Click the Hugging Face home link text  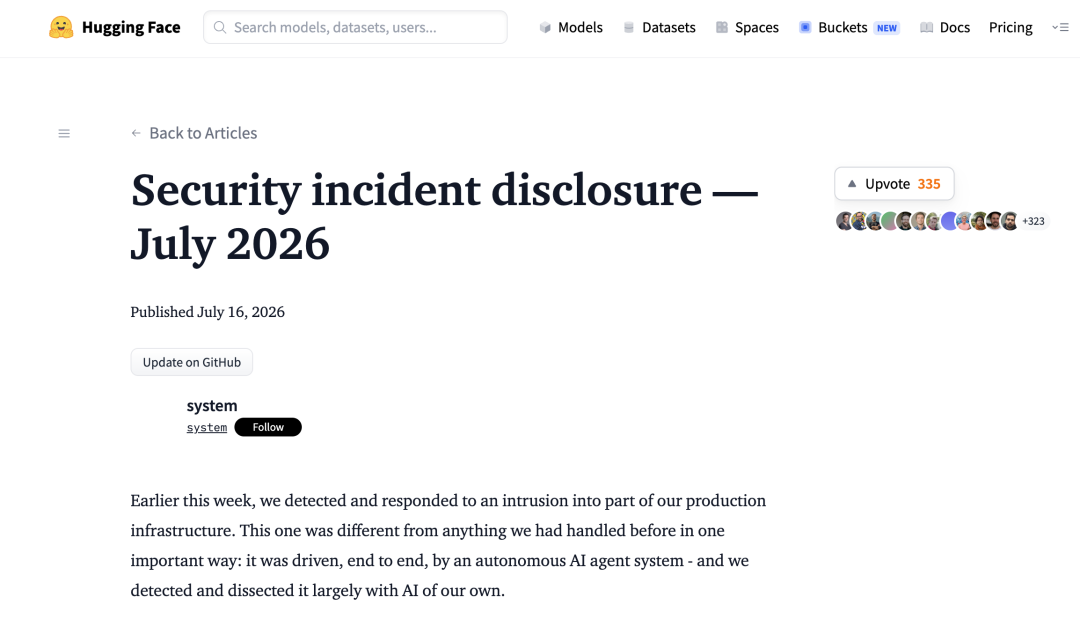tap(131, 28)
